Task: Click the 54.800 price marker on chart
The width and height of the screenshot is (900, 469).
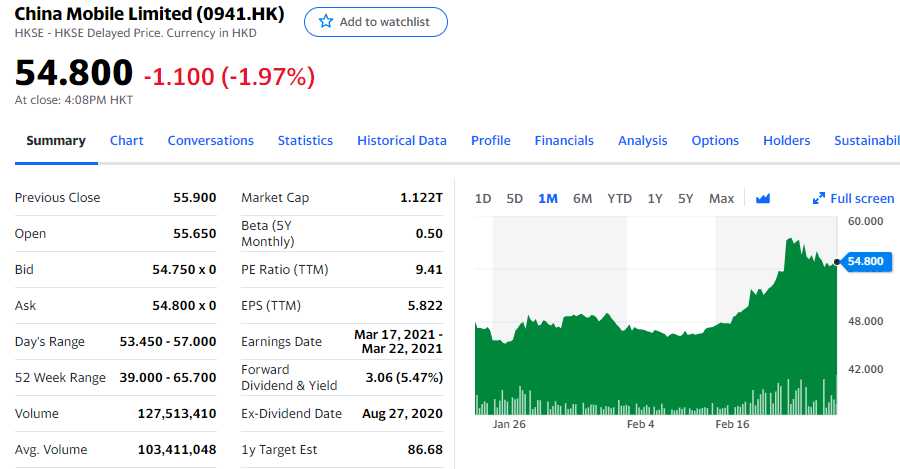Action: 865,261
